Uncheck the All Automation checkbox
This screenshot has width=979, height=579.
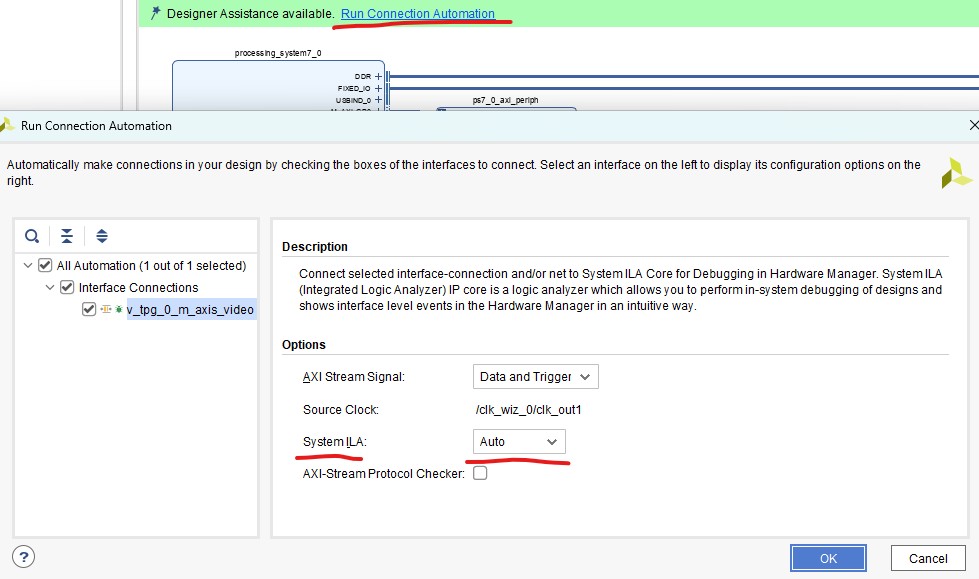(45, 266)
